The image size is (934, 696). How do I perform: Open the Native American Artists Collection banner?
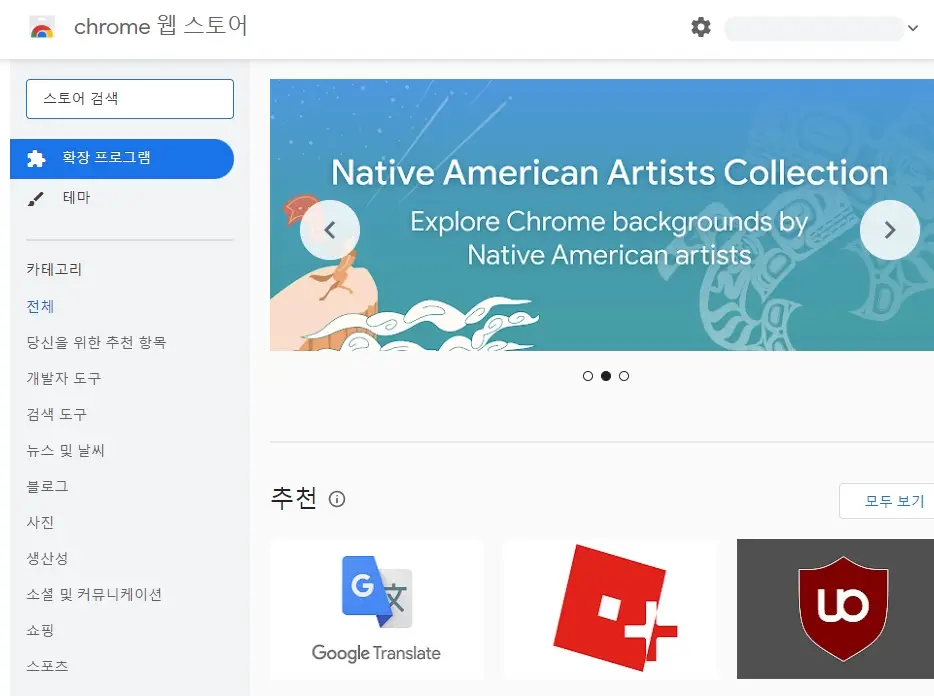tap(602, 215)
